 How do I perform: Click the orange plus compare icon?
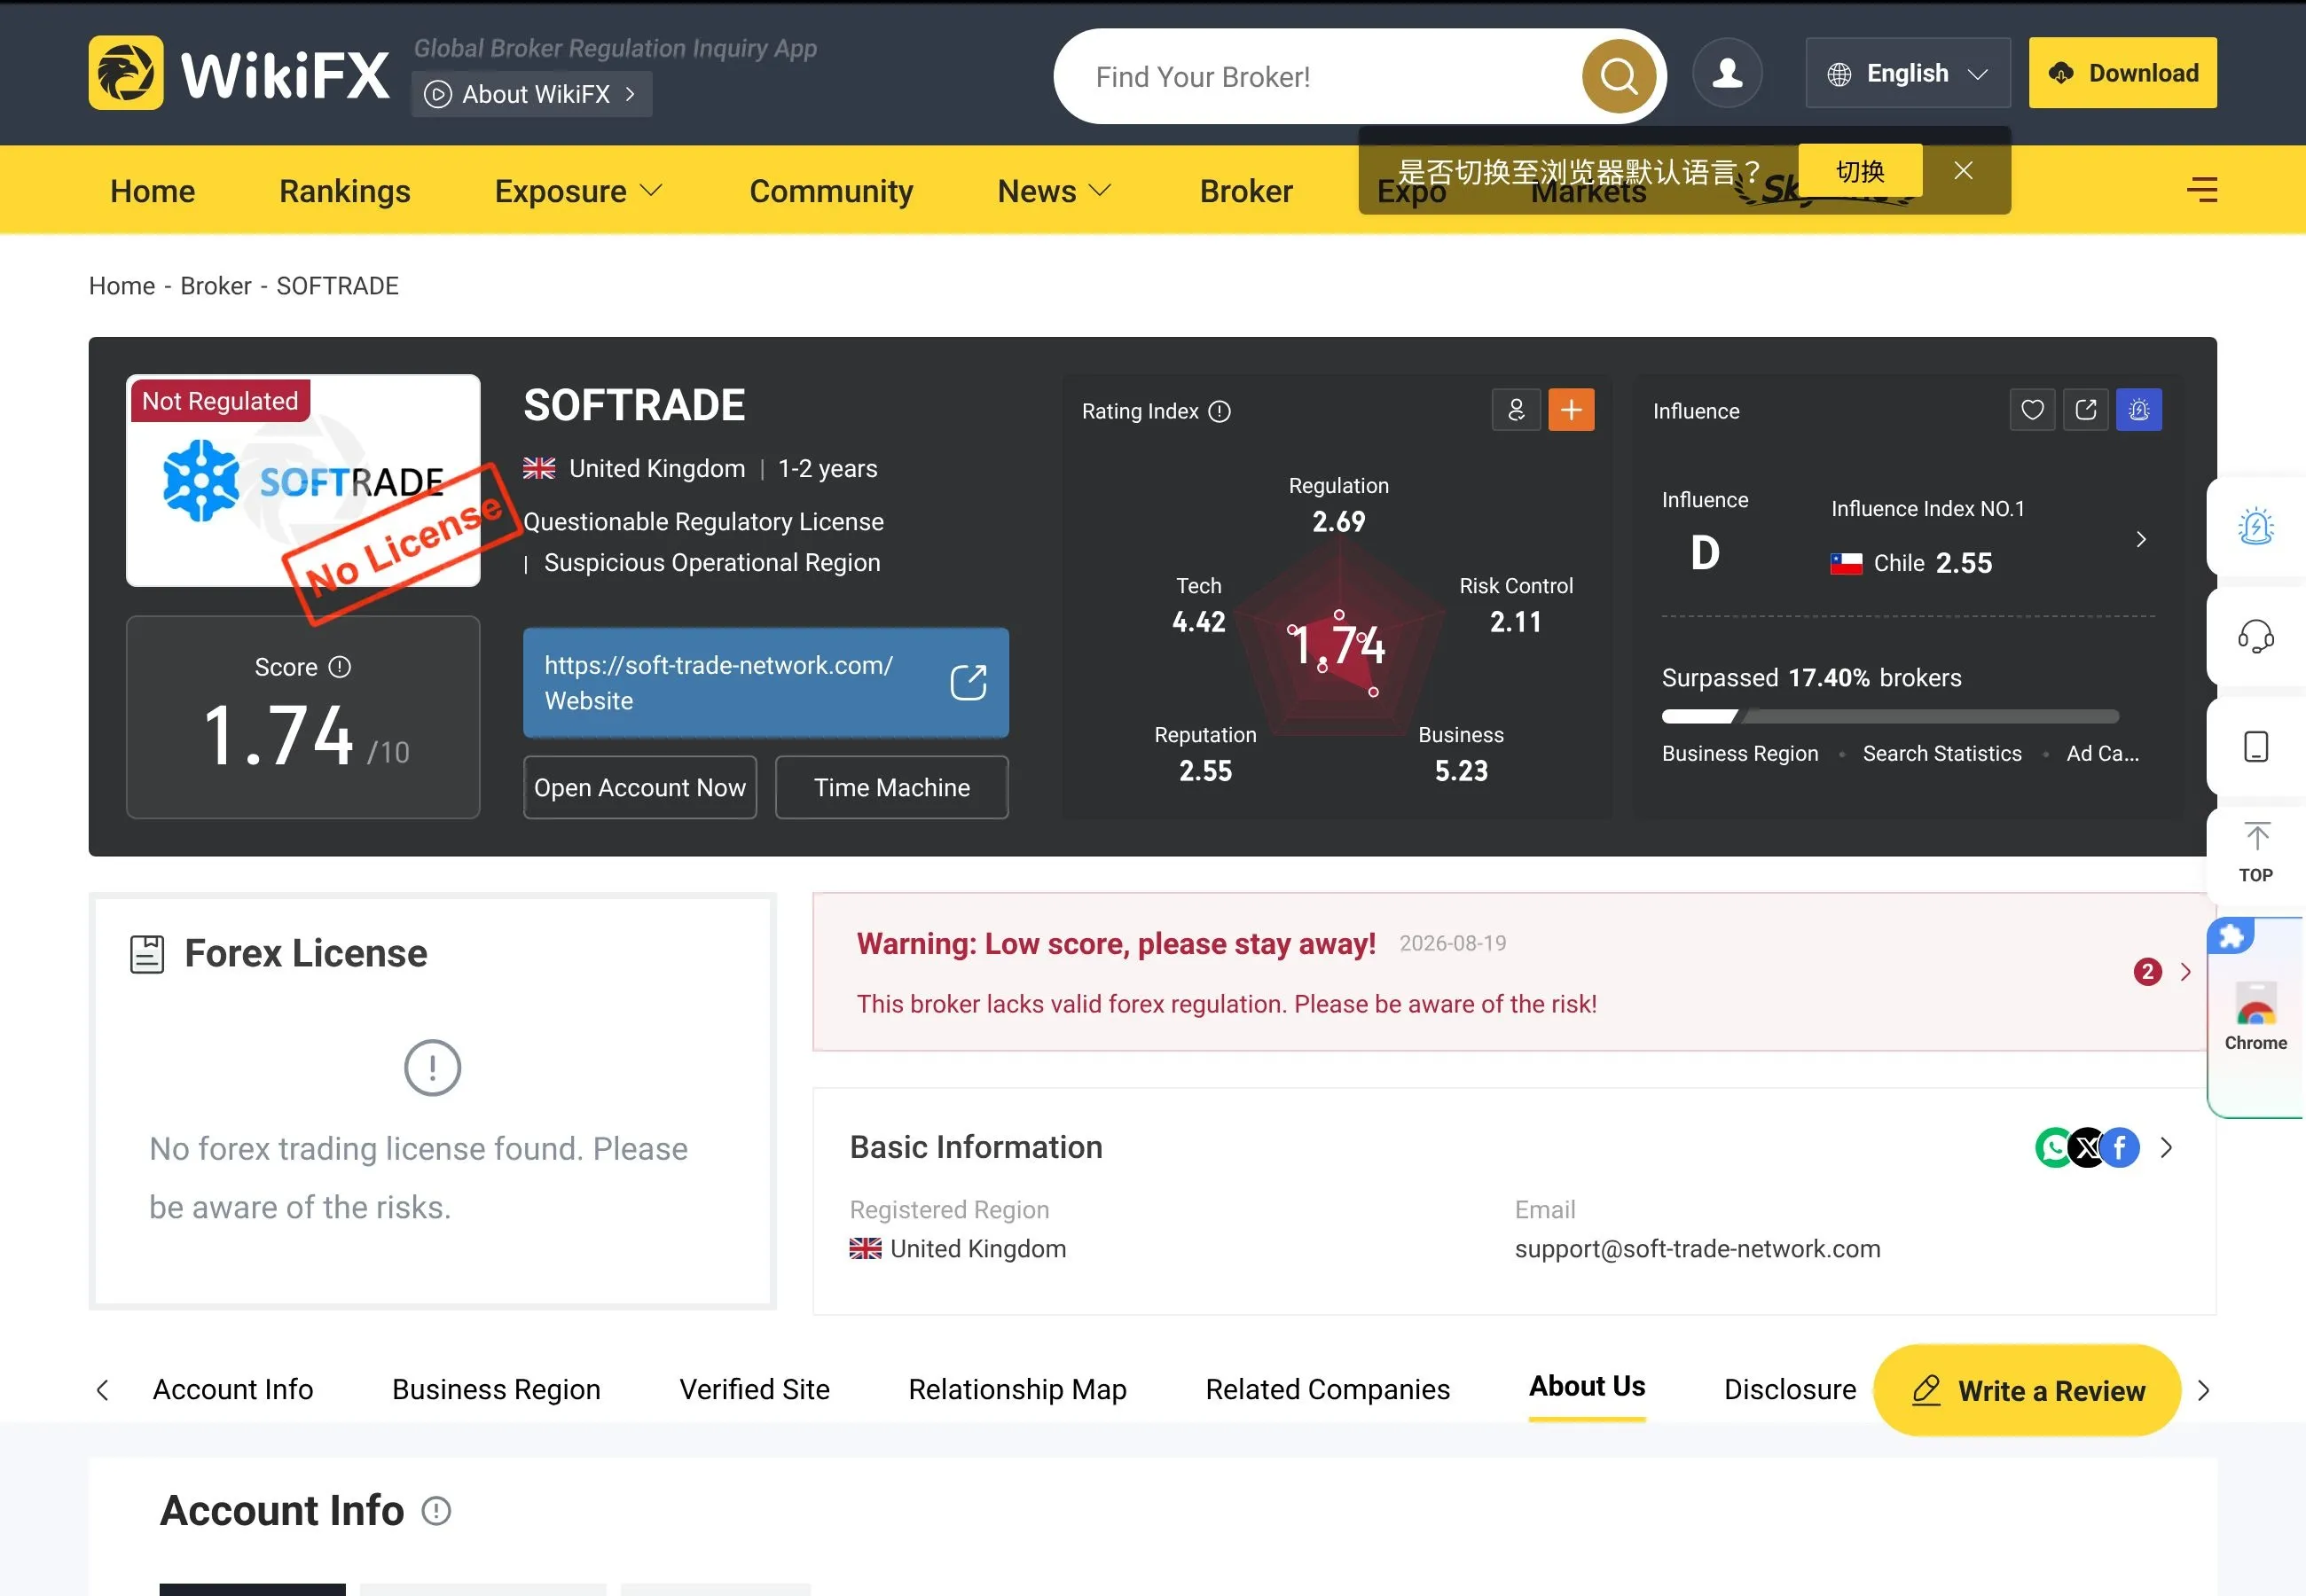tap(1571, 410)
